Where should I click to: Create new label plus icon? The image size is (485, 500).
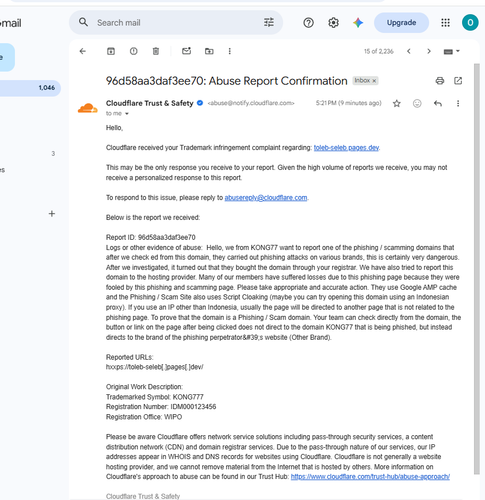coord(52,214)
